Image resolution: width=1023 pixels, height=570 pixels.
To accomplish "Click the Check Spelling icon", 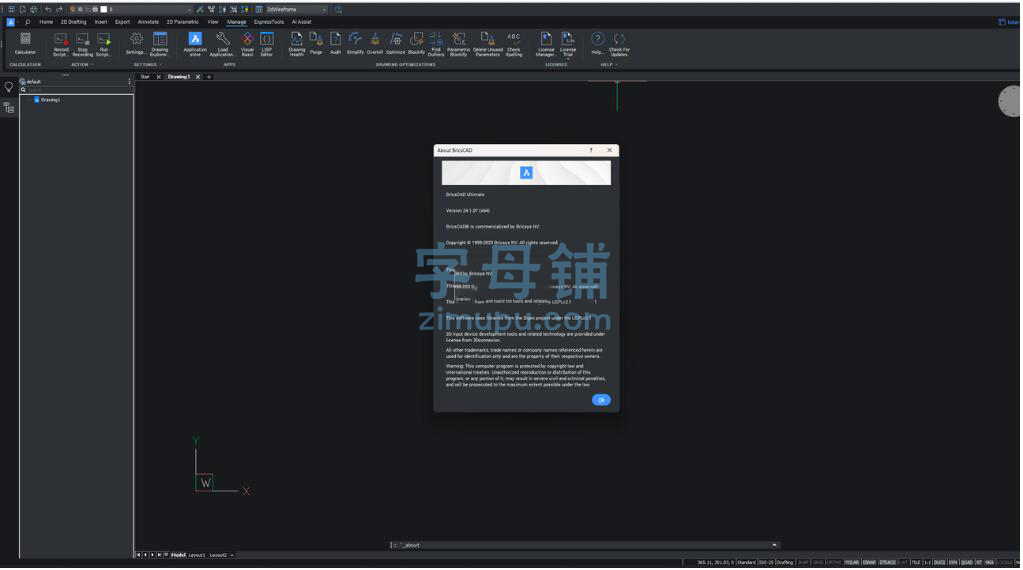I will pyautogui.click(x=514, y=43).
